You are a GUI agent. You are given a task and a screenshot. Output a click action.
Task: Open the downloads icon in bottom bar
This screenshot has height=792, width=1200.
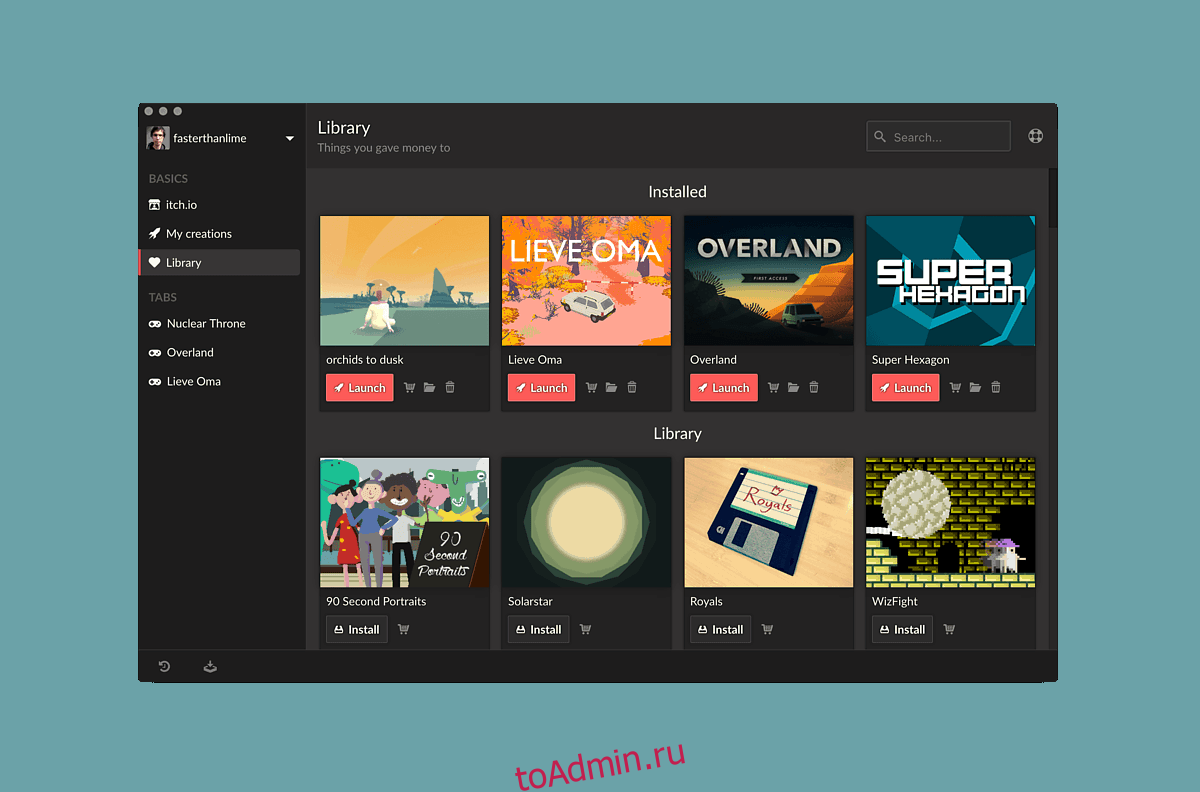pyautogui.click(x=210, y=667)
